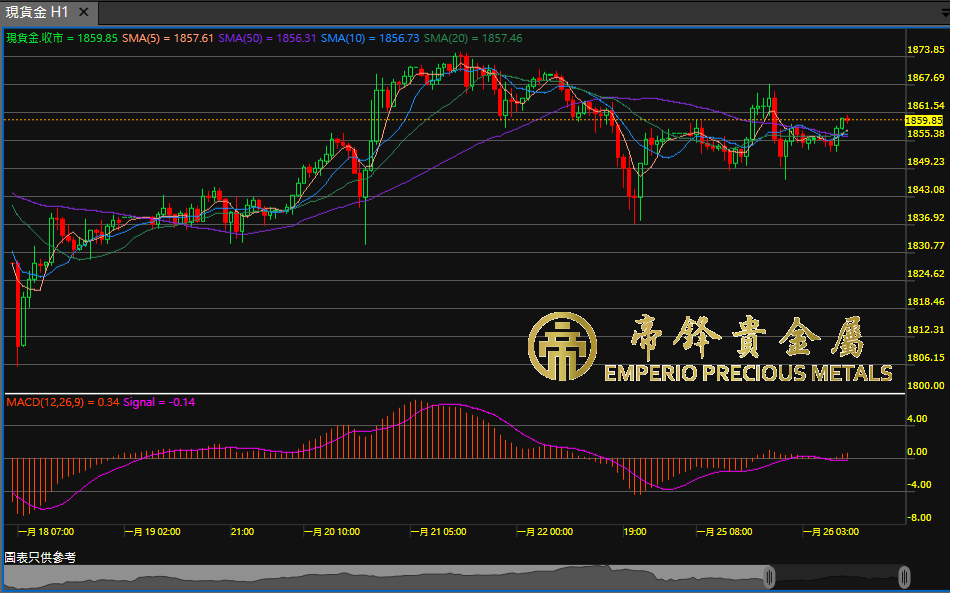The image size is (956, 593).
Task: Click the MACD axis value 0.00
Action: [917, 452]
